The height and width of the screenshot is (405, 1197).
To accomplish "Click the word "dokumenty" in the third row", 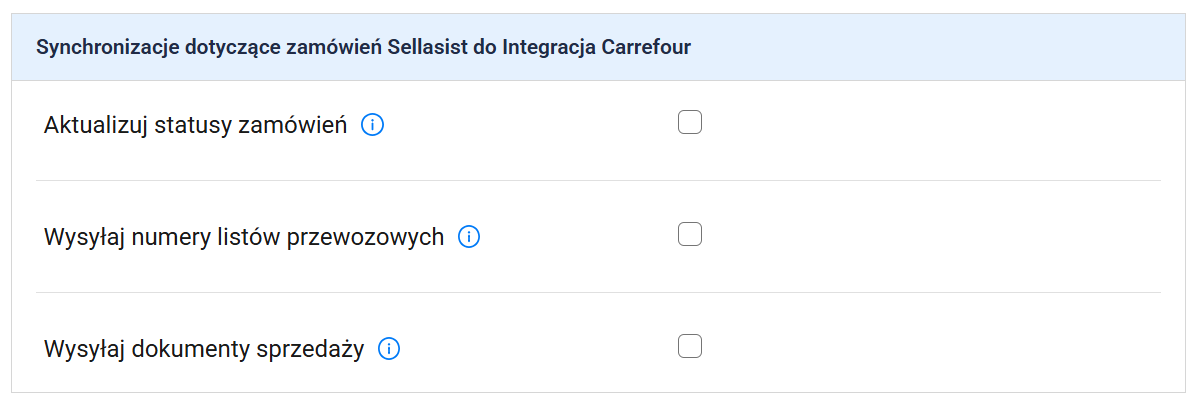I will click(x=191, y=350).
